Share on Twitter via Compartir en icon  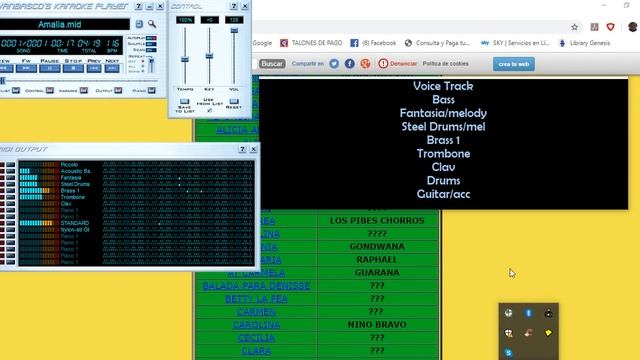point(334,64)
